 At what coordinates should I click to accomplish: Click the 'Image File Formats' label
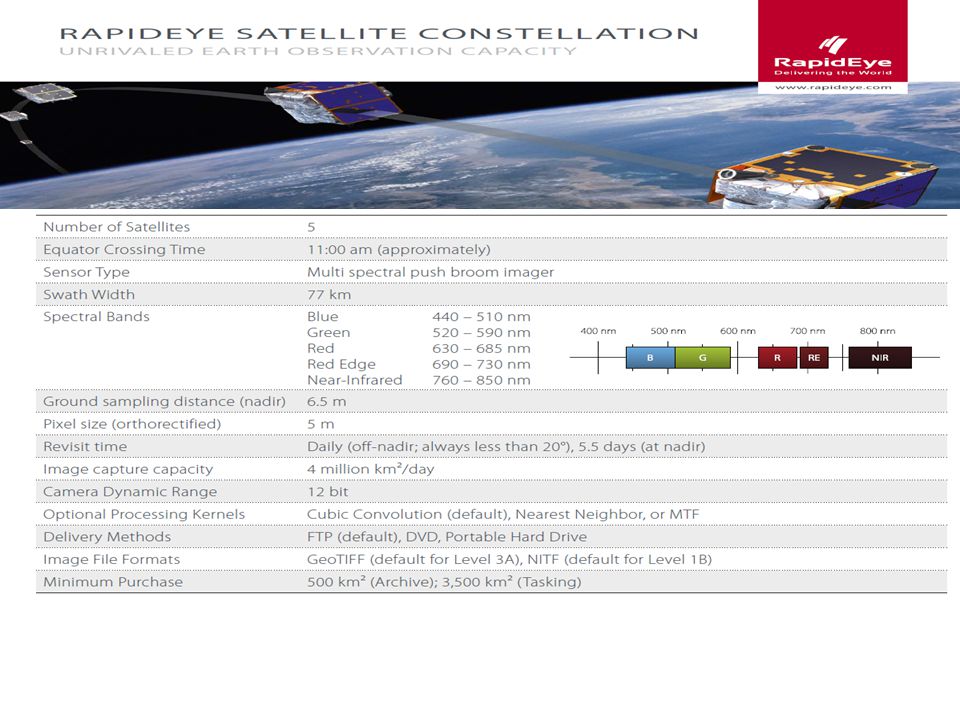click(111, 560)
